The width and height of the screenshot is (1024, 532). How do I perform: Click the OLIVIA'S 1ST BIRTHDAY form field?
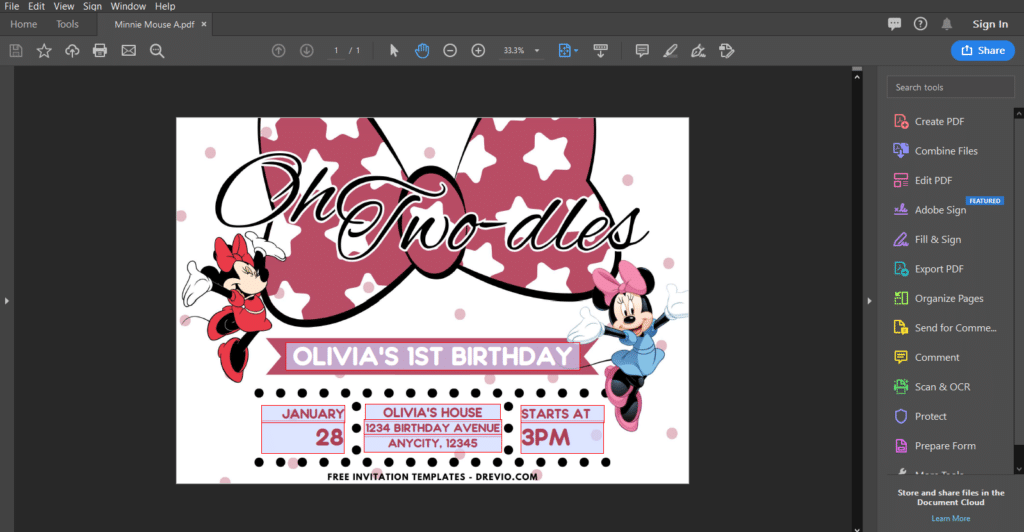coord(432,356)
